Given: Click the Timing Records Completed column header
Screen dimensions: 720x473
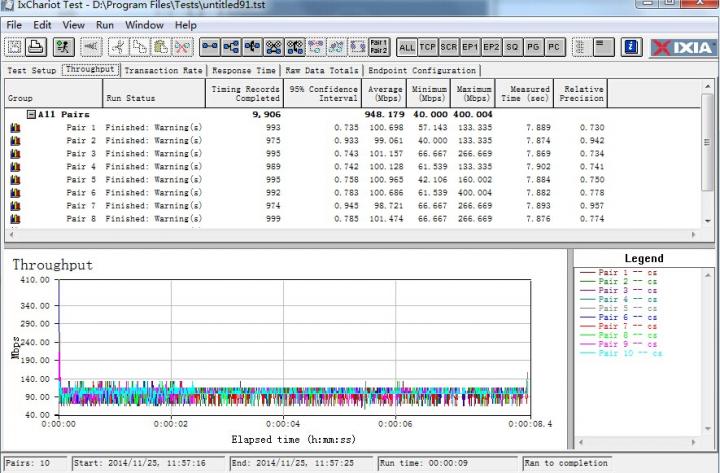Looking at the screenshot, I should [244, 93].
